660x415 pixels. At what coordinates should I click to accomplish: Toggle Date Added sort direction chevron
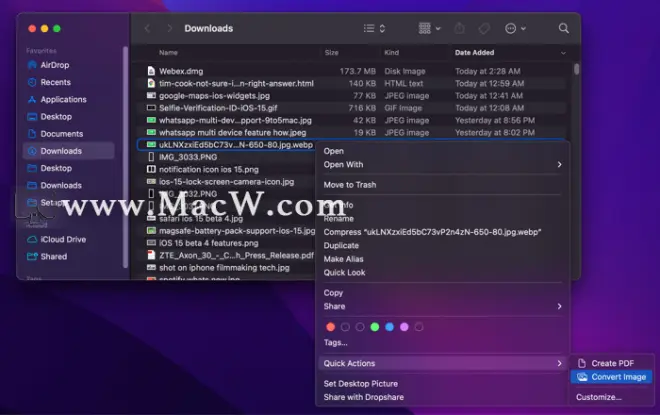click(x=563, y=53)
